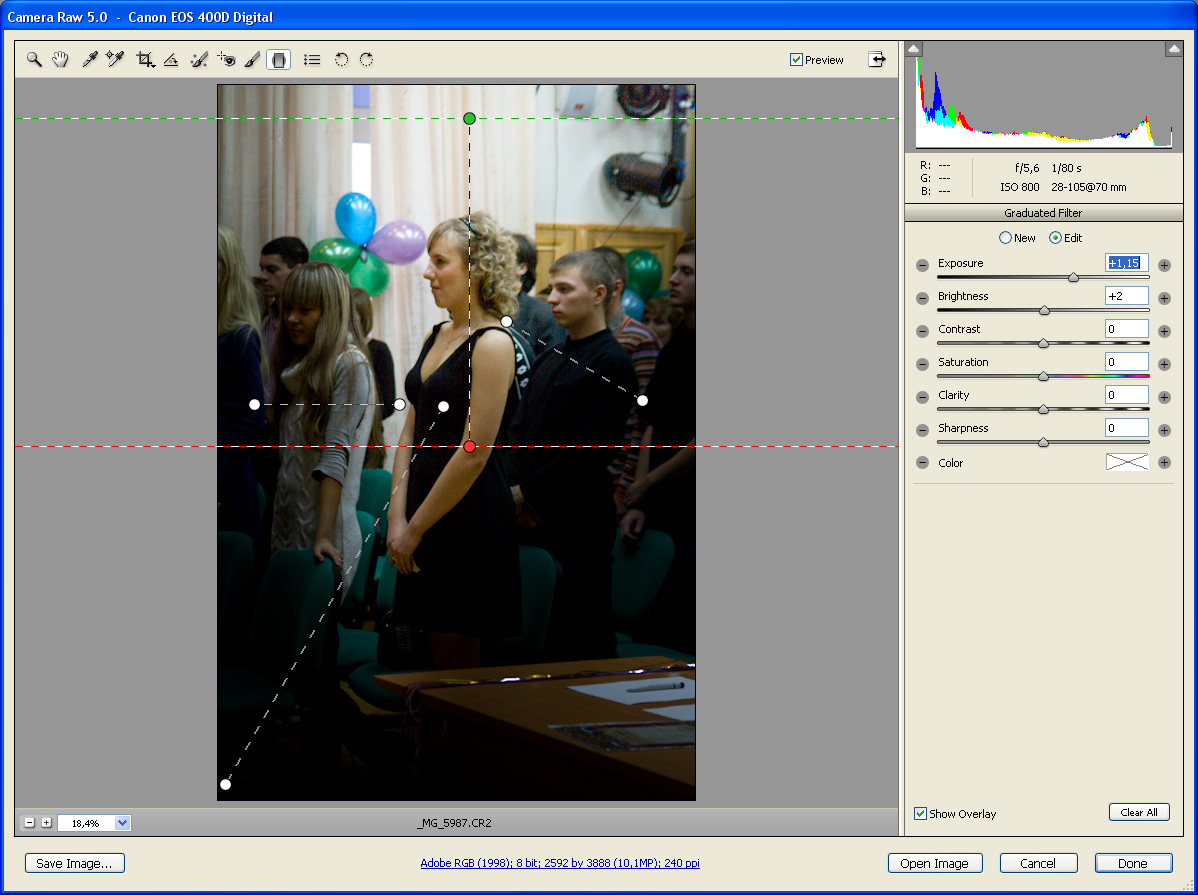Uncheck the Preview checkbox

(796, 60)
